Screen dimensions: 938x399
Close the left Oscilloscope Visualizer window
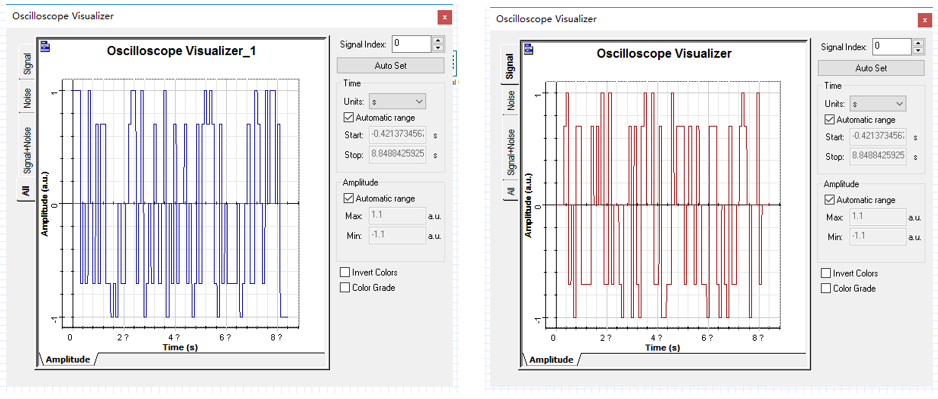(x=444, y=17)
